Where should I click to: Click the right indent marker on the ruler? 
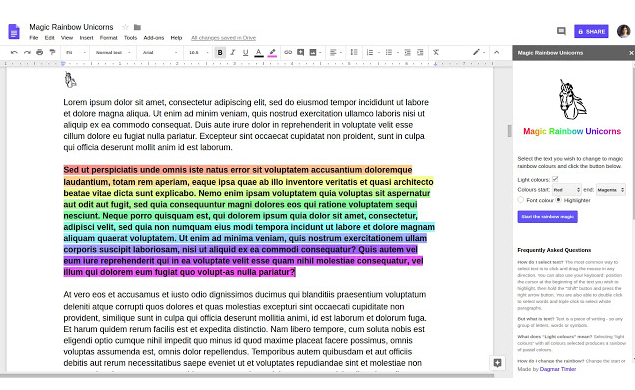point(435,64)
